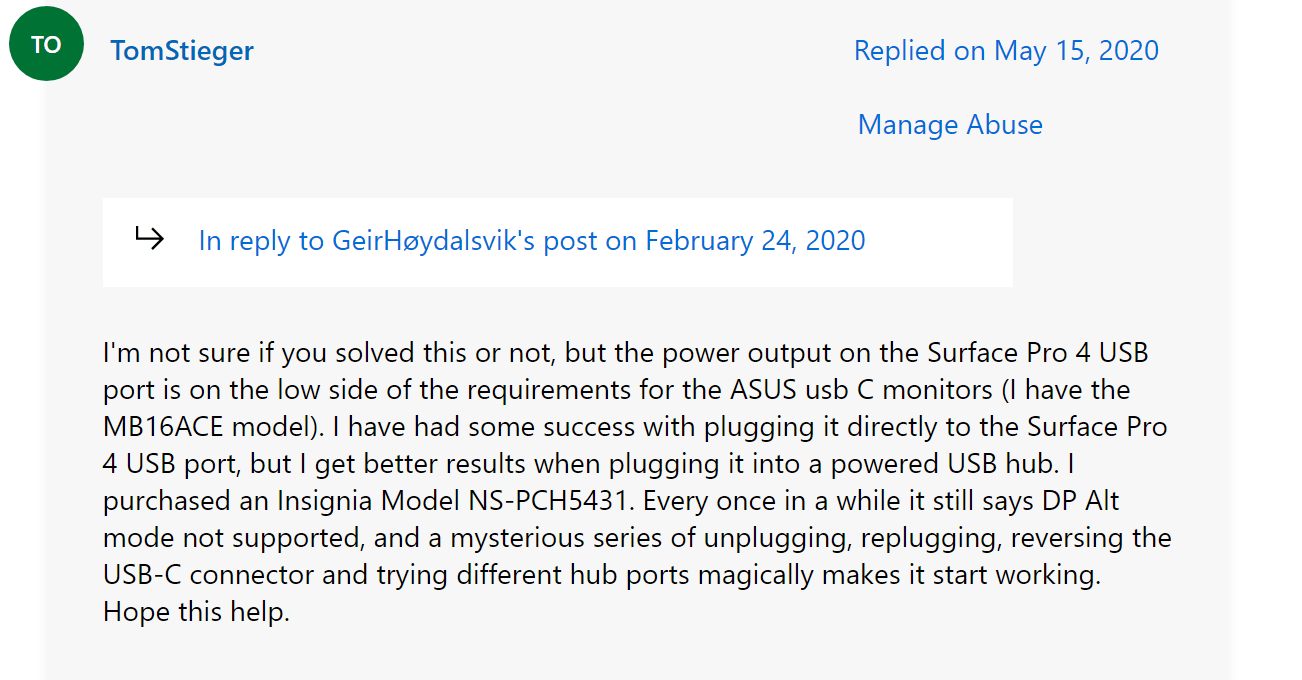Click the phrase powered USB hub

click(1011, 464)
